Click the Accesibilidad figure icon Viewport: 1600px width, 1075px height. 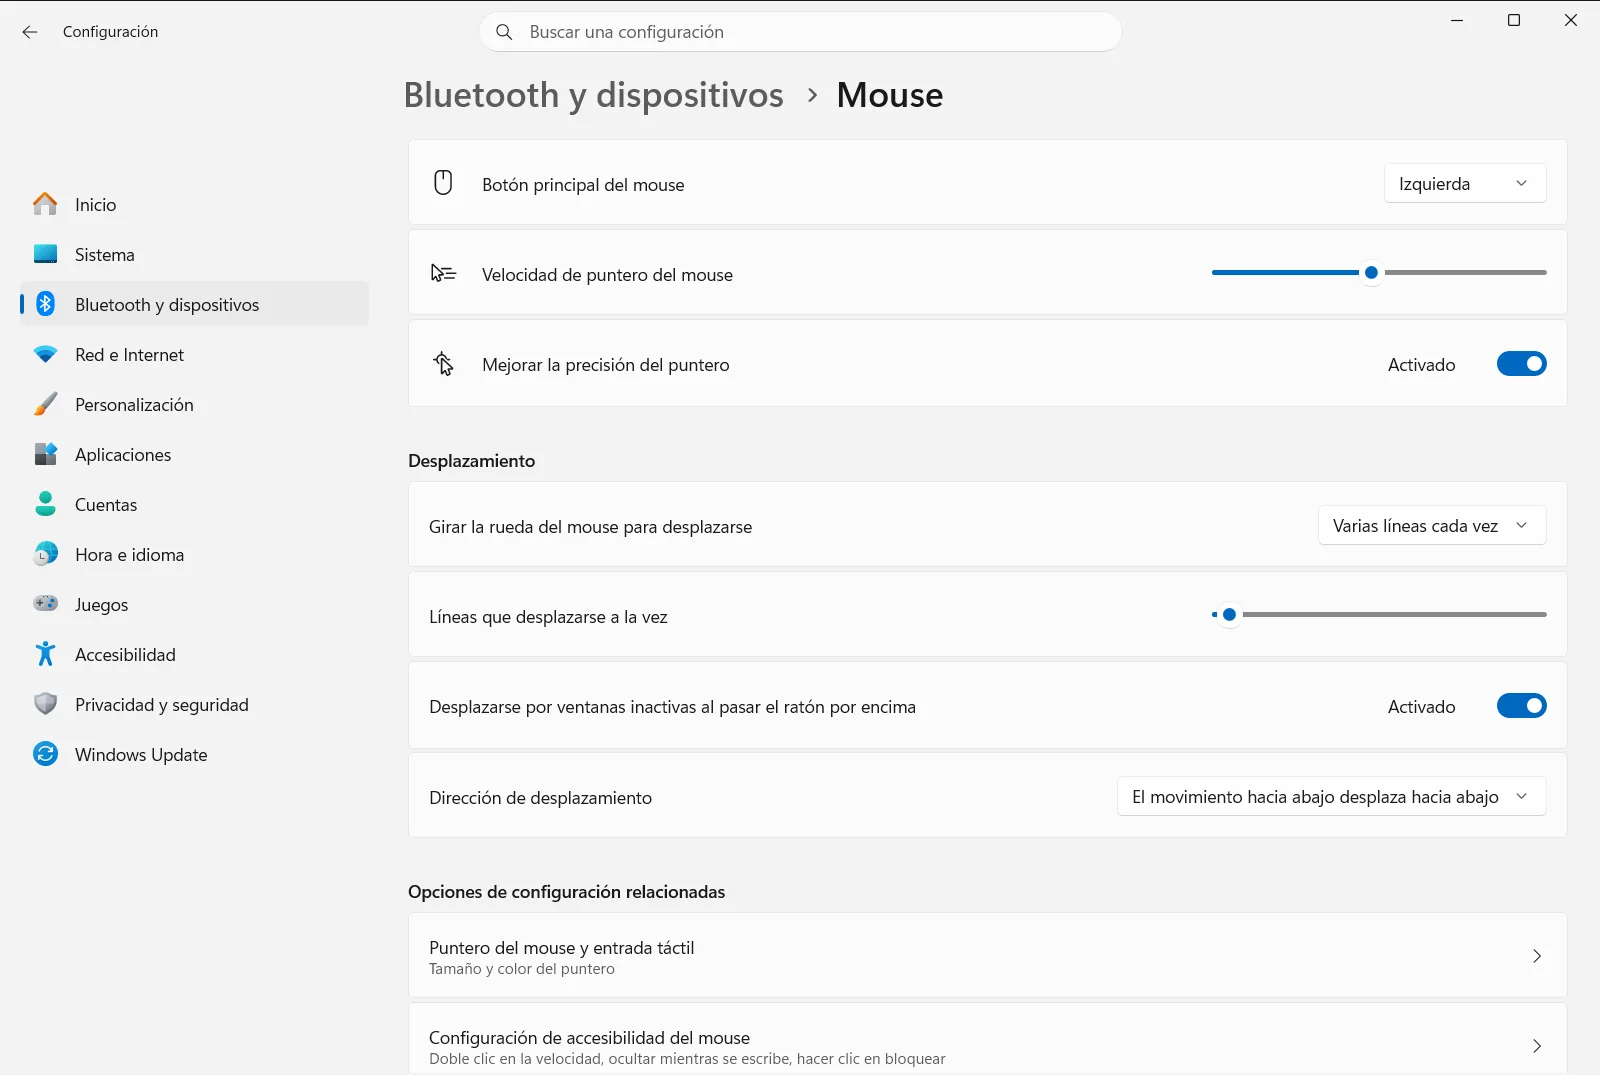(45, 654)
